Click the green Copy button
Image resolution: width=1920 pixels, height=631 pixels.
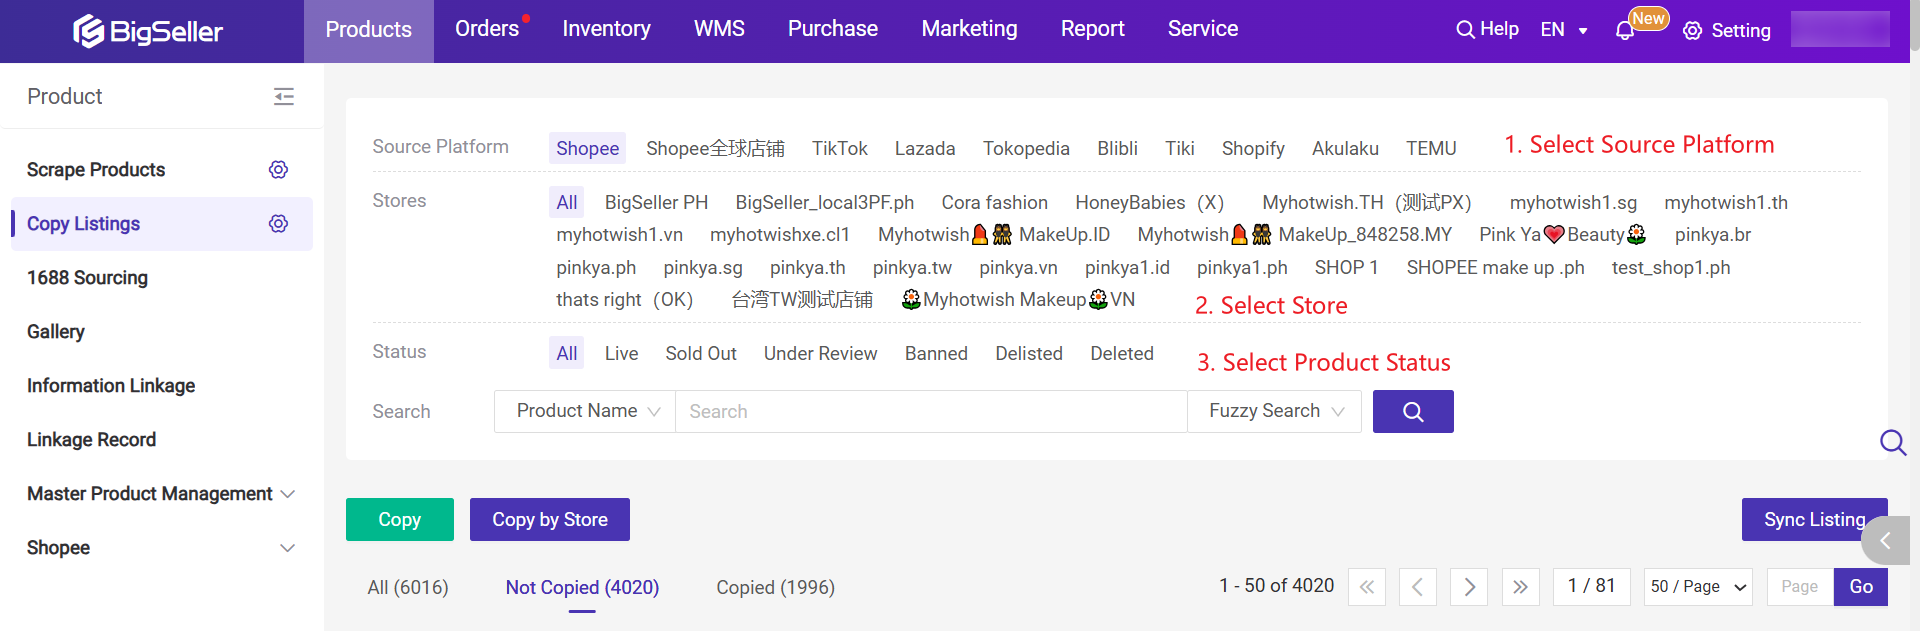(x=400, y=520)
